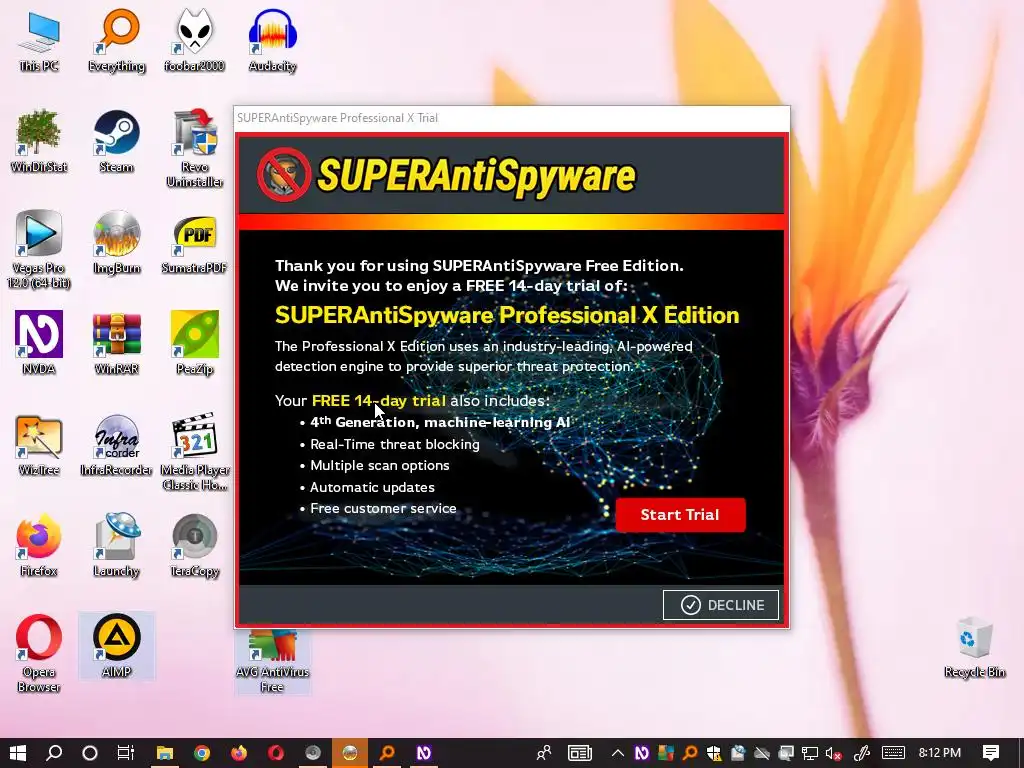Viewport: 1024px width, 768px height.
Task: Launch Steam from the desktop
Action: pos(116,141)
